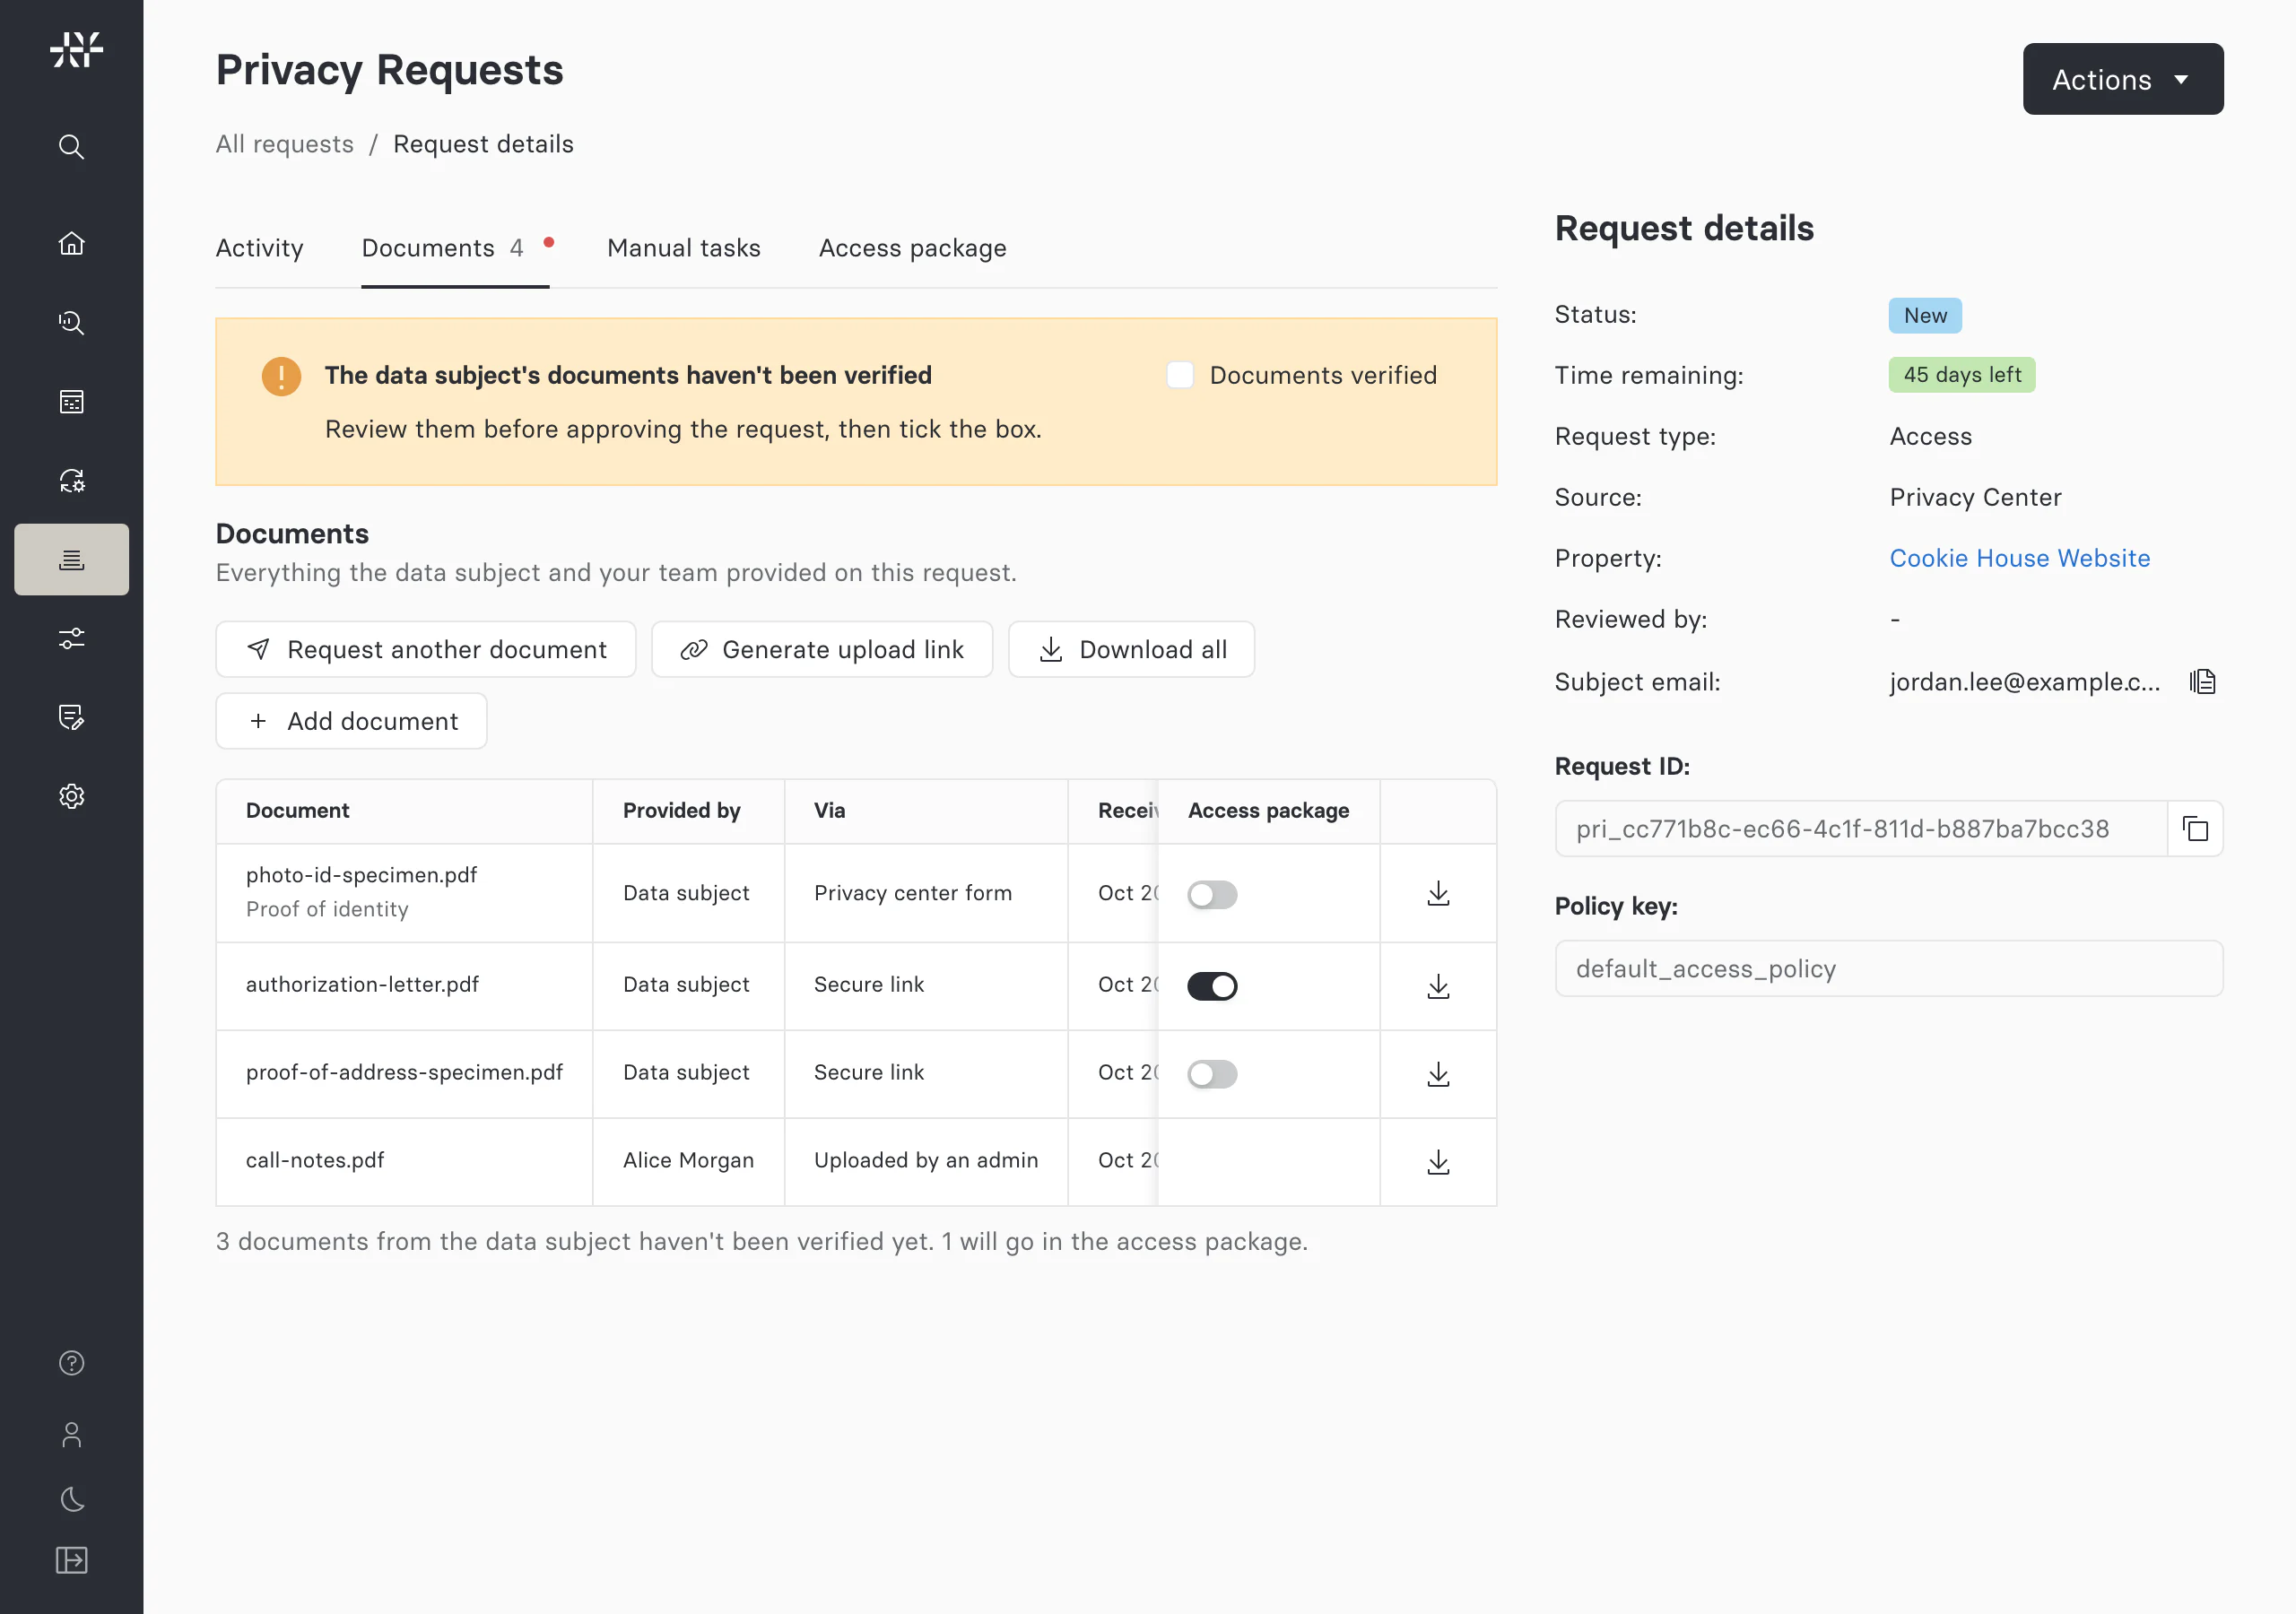
Task: Download authorization-letter.pdf
Action: click(1438, 986)
